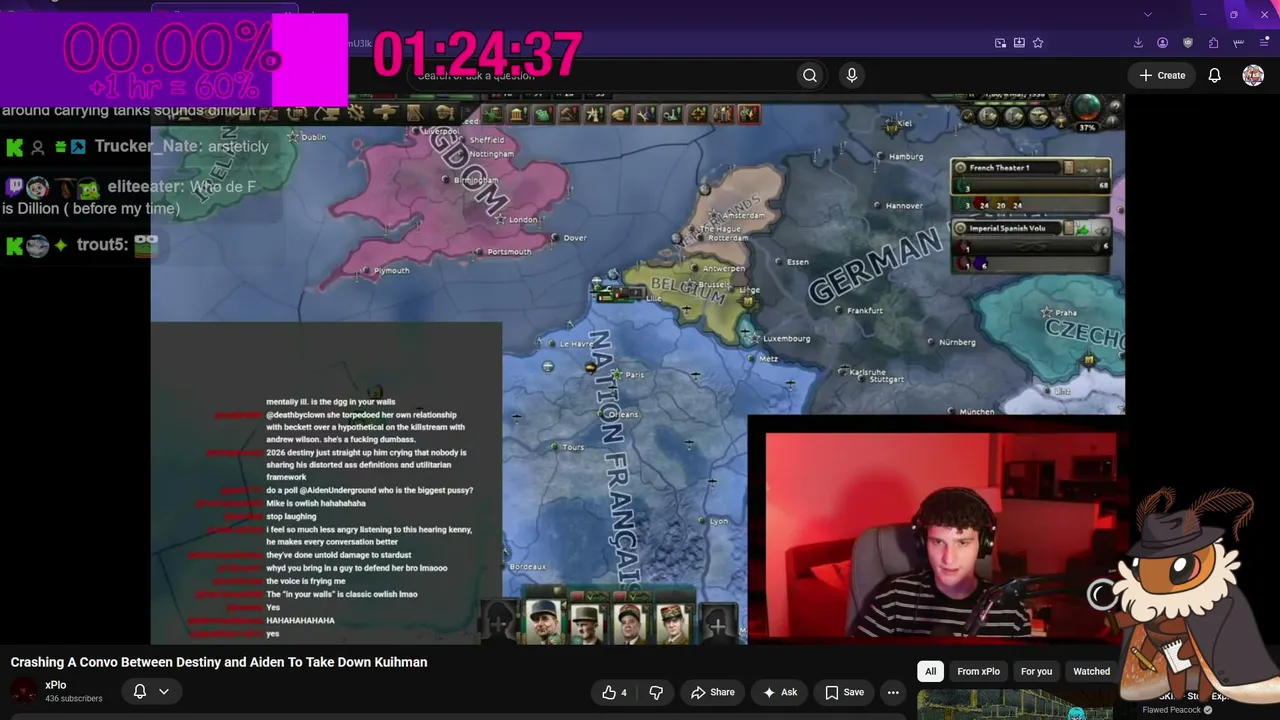Image resolution: width=1280 pixels, height=720 pixels.
Task: Click the Bordeaux city label on map
Action: point(528,567)
